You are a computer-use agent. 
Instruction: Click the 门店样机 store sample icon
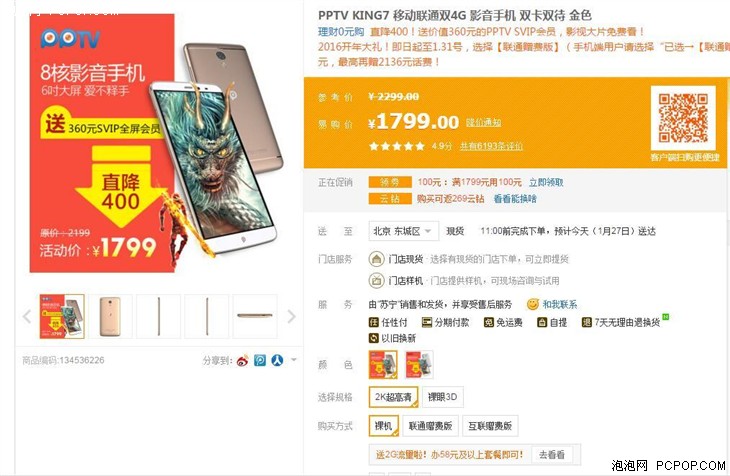(376, 280)
